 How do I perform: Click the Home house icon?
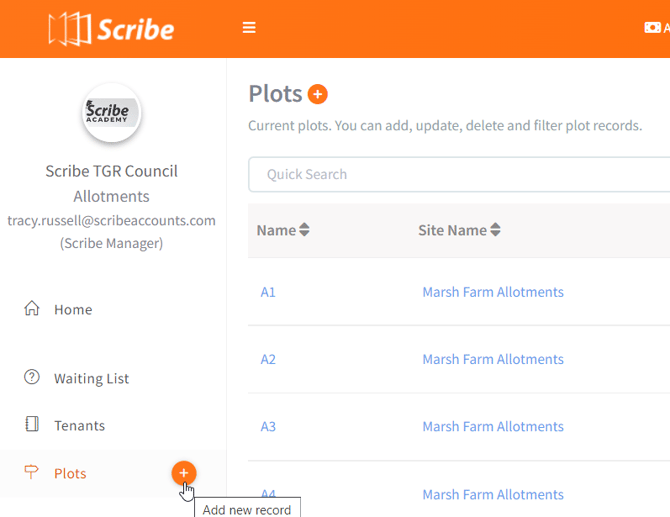coord(32,309)
